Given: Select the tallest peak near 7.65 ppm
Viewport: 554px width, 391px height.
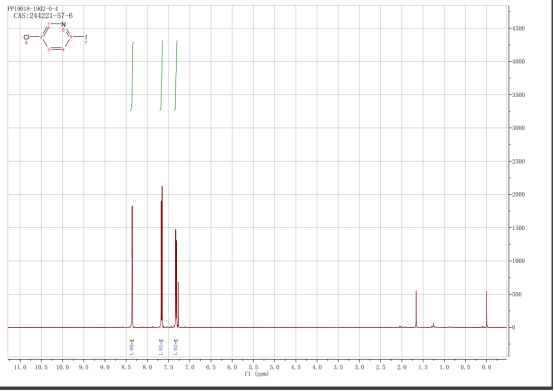Looking at the screenshot, I should [162, 257].
